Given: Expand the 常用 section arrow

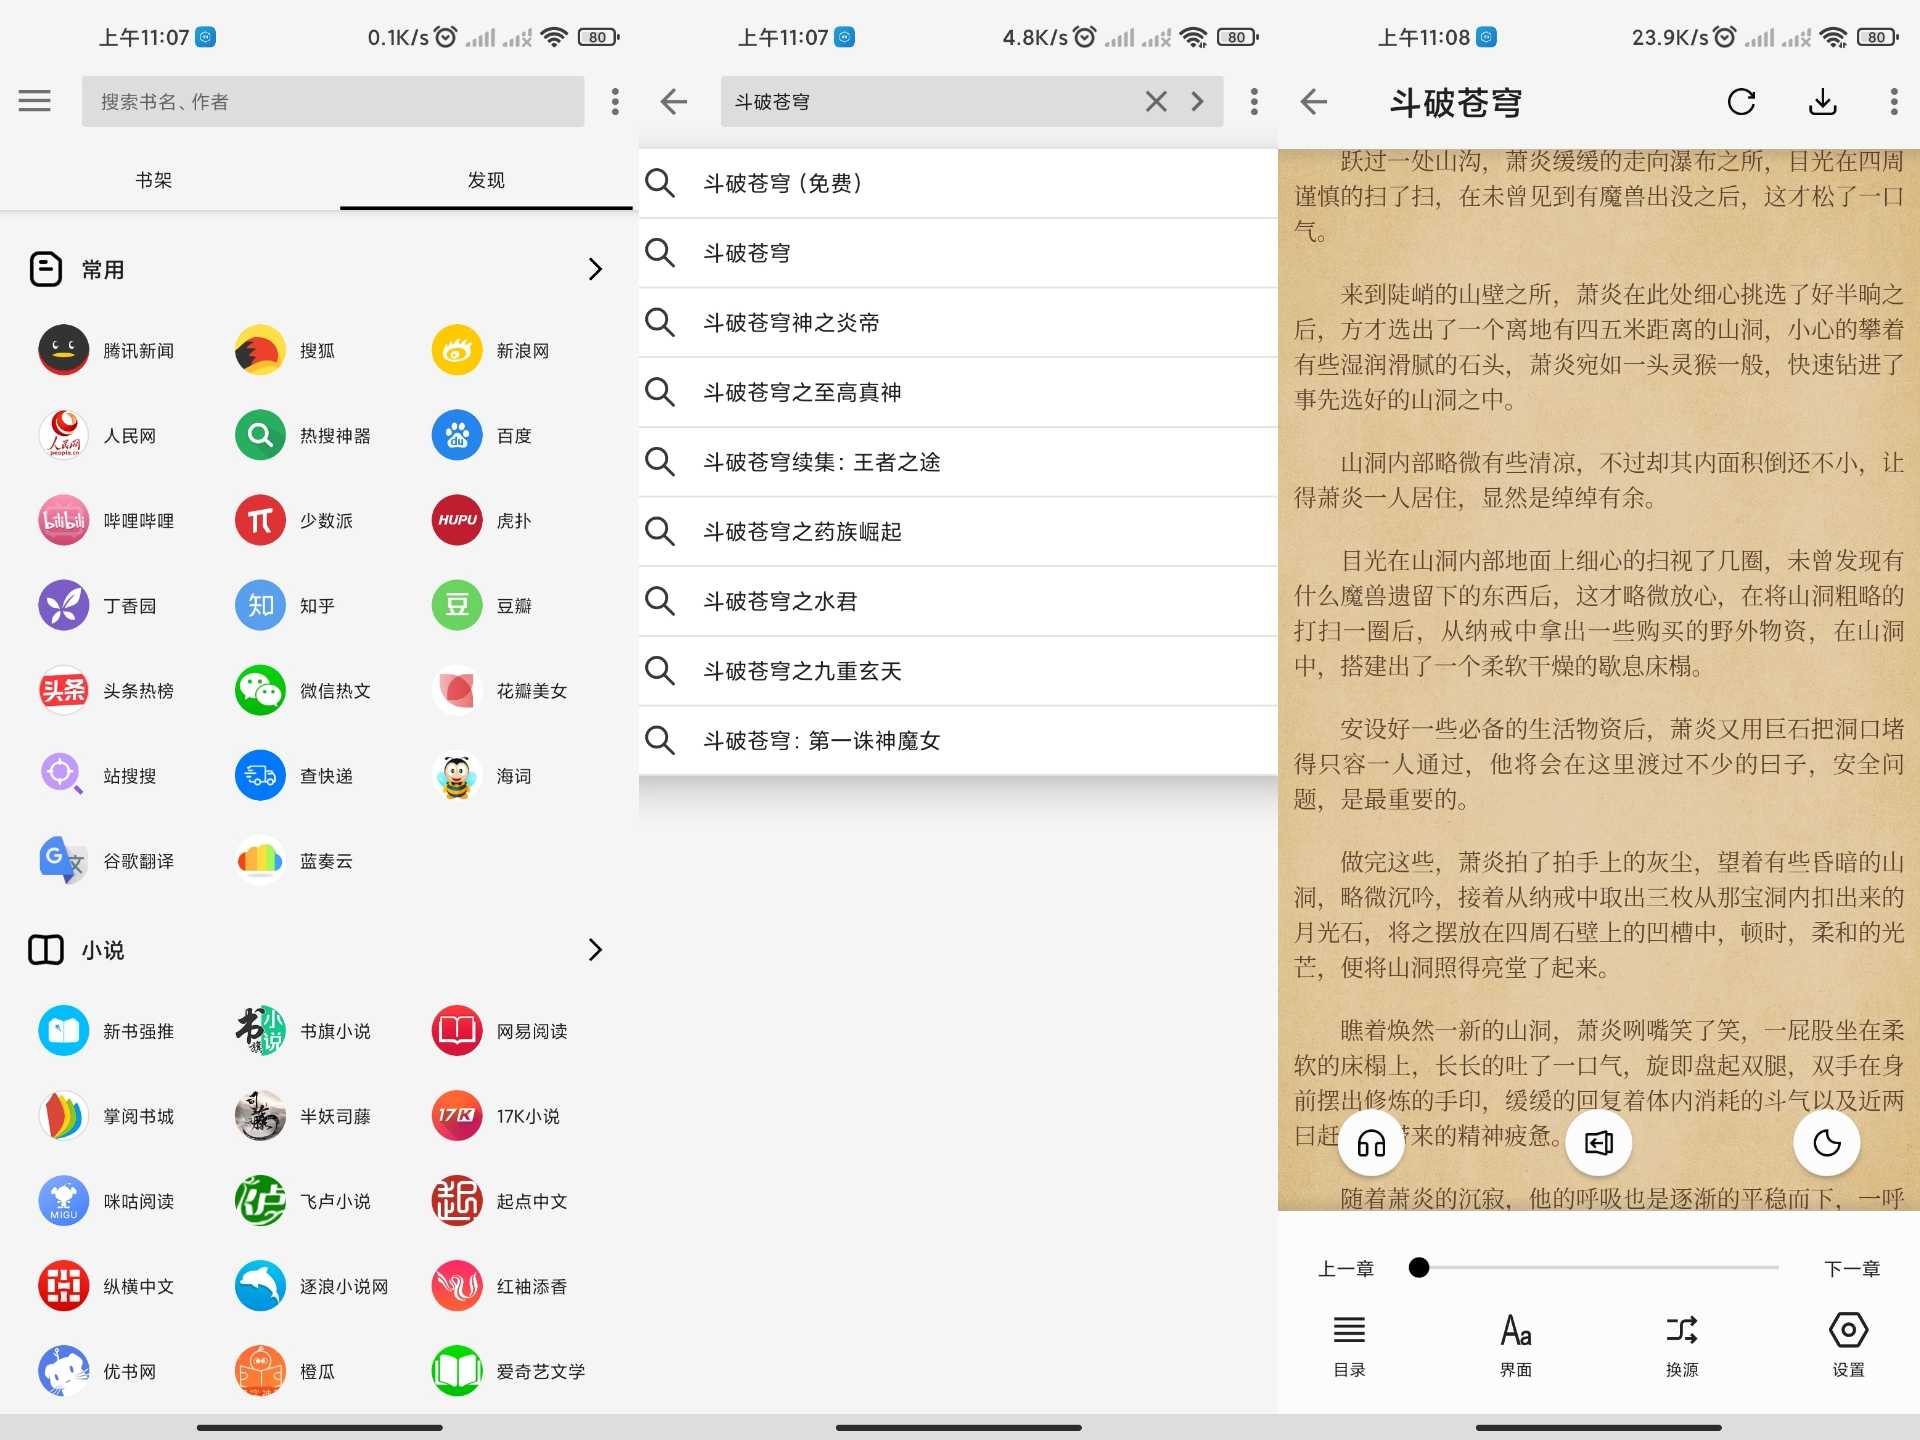Looking at the screenshot, I should (x=595, y=269).
